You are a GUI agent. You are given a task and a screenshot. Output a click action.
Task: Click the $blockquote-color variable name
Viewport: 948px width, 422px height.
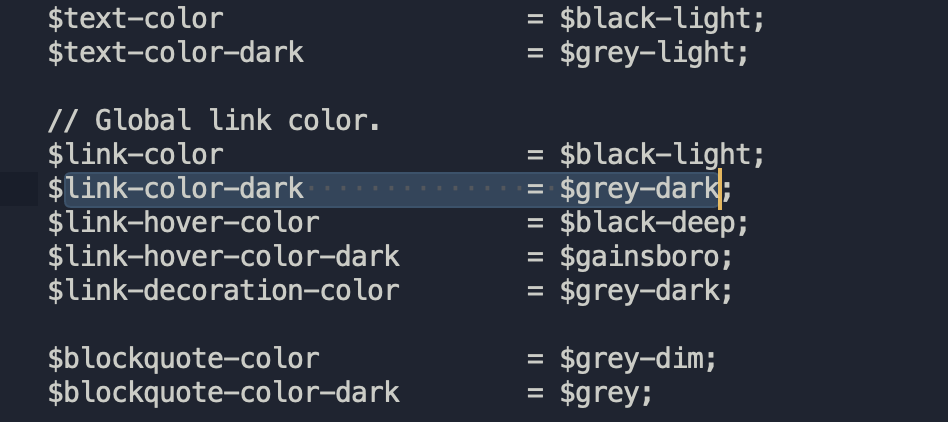[183, 359]
